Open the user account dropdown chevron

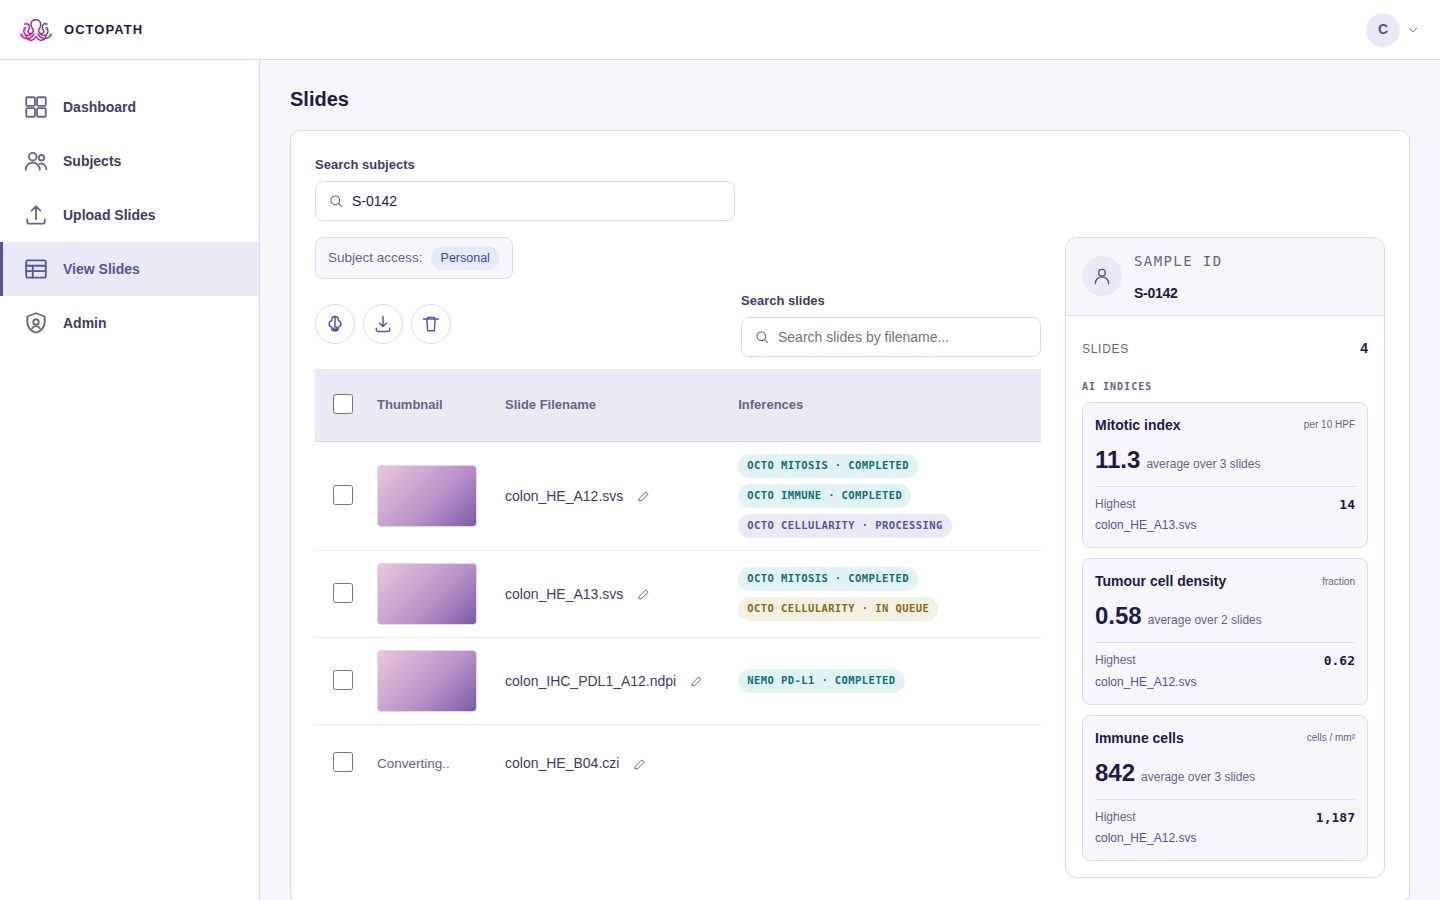click(x=1413, y=30)
